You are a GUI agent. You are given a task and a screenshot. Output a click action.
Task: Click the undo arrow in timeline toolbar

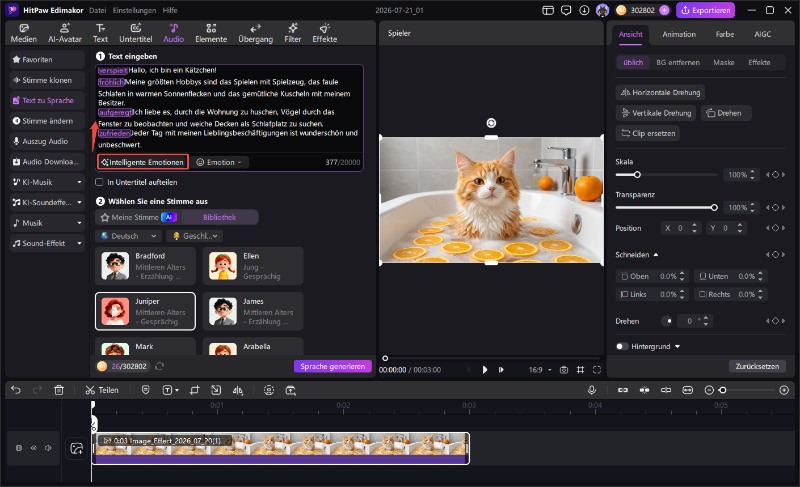[16, 390]
